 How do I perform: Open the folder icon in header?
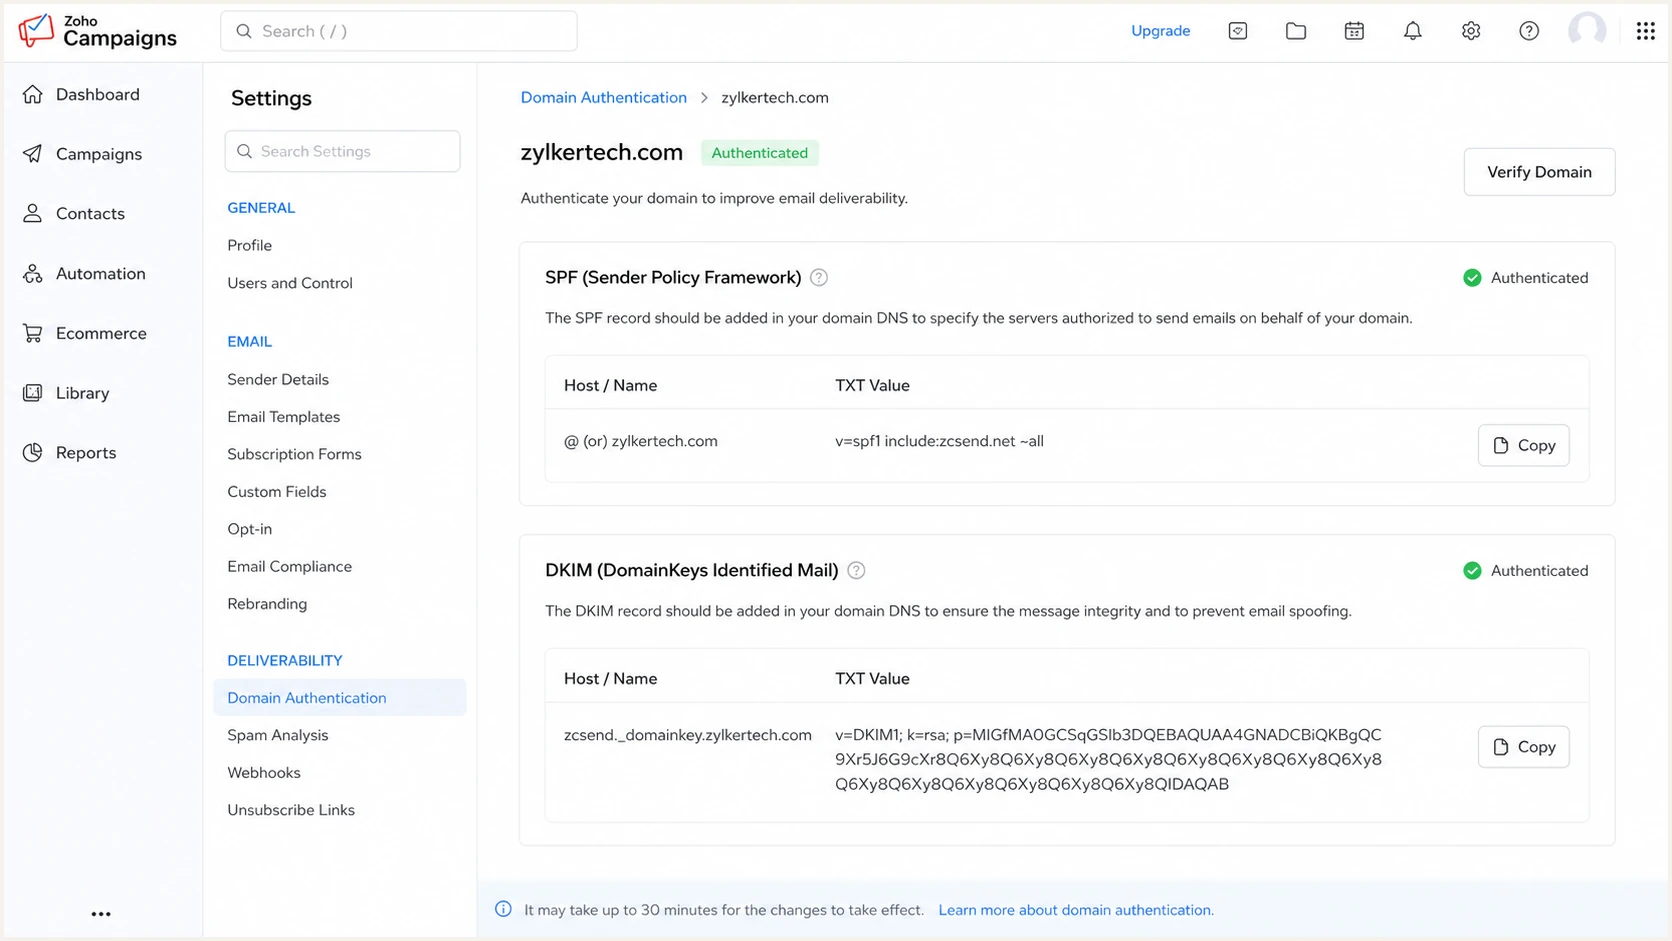point(1296,31)
